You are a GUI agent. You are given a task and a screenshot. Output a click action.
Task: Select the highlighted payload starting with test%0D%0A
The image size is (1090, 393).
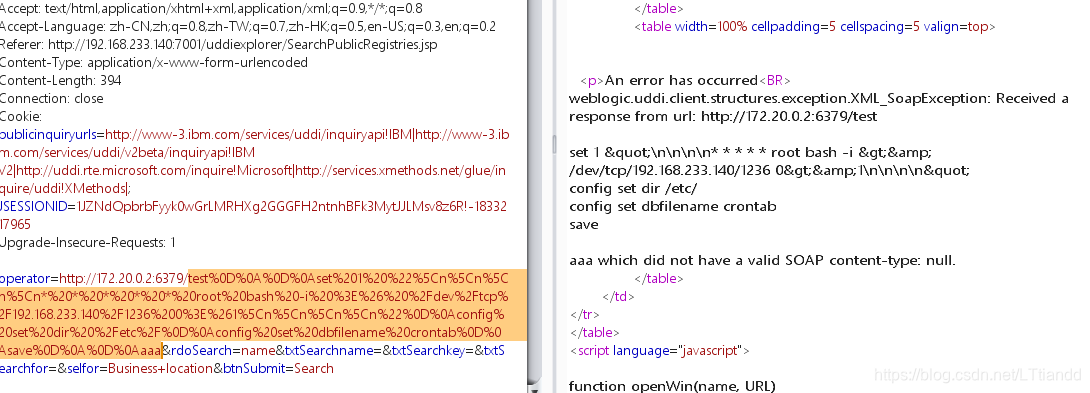click(x=263, y=314)
